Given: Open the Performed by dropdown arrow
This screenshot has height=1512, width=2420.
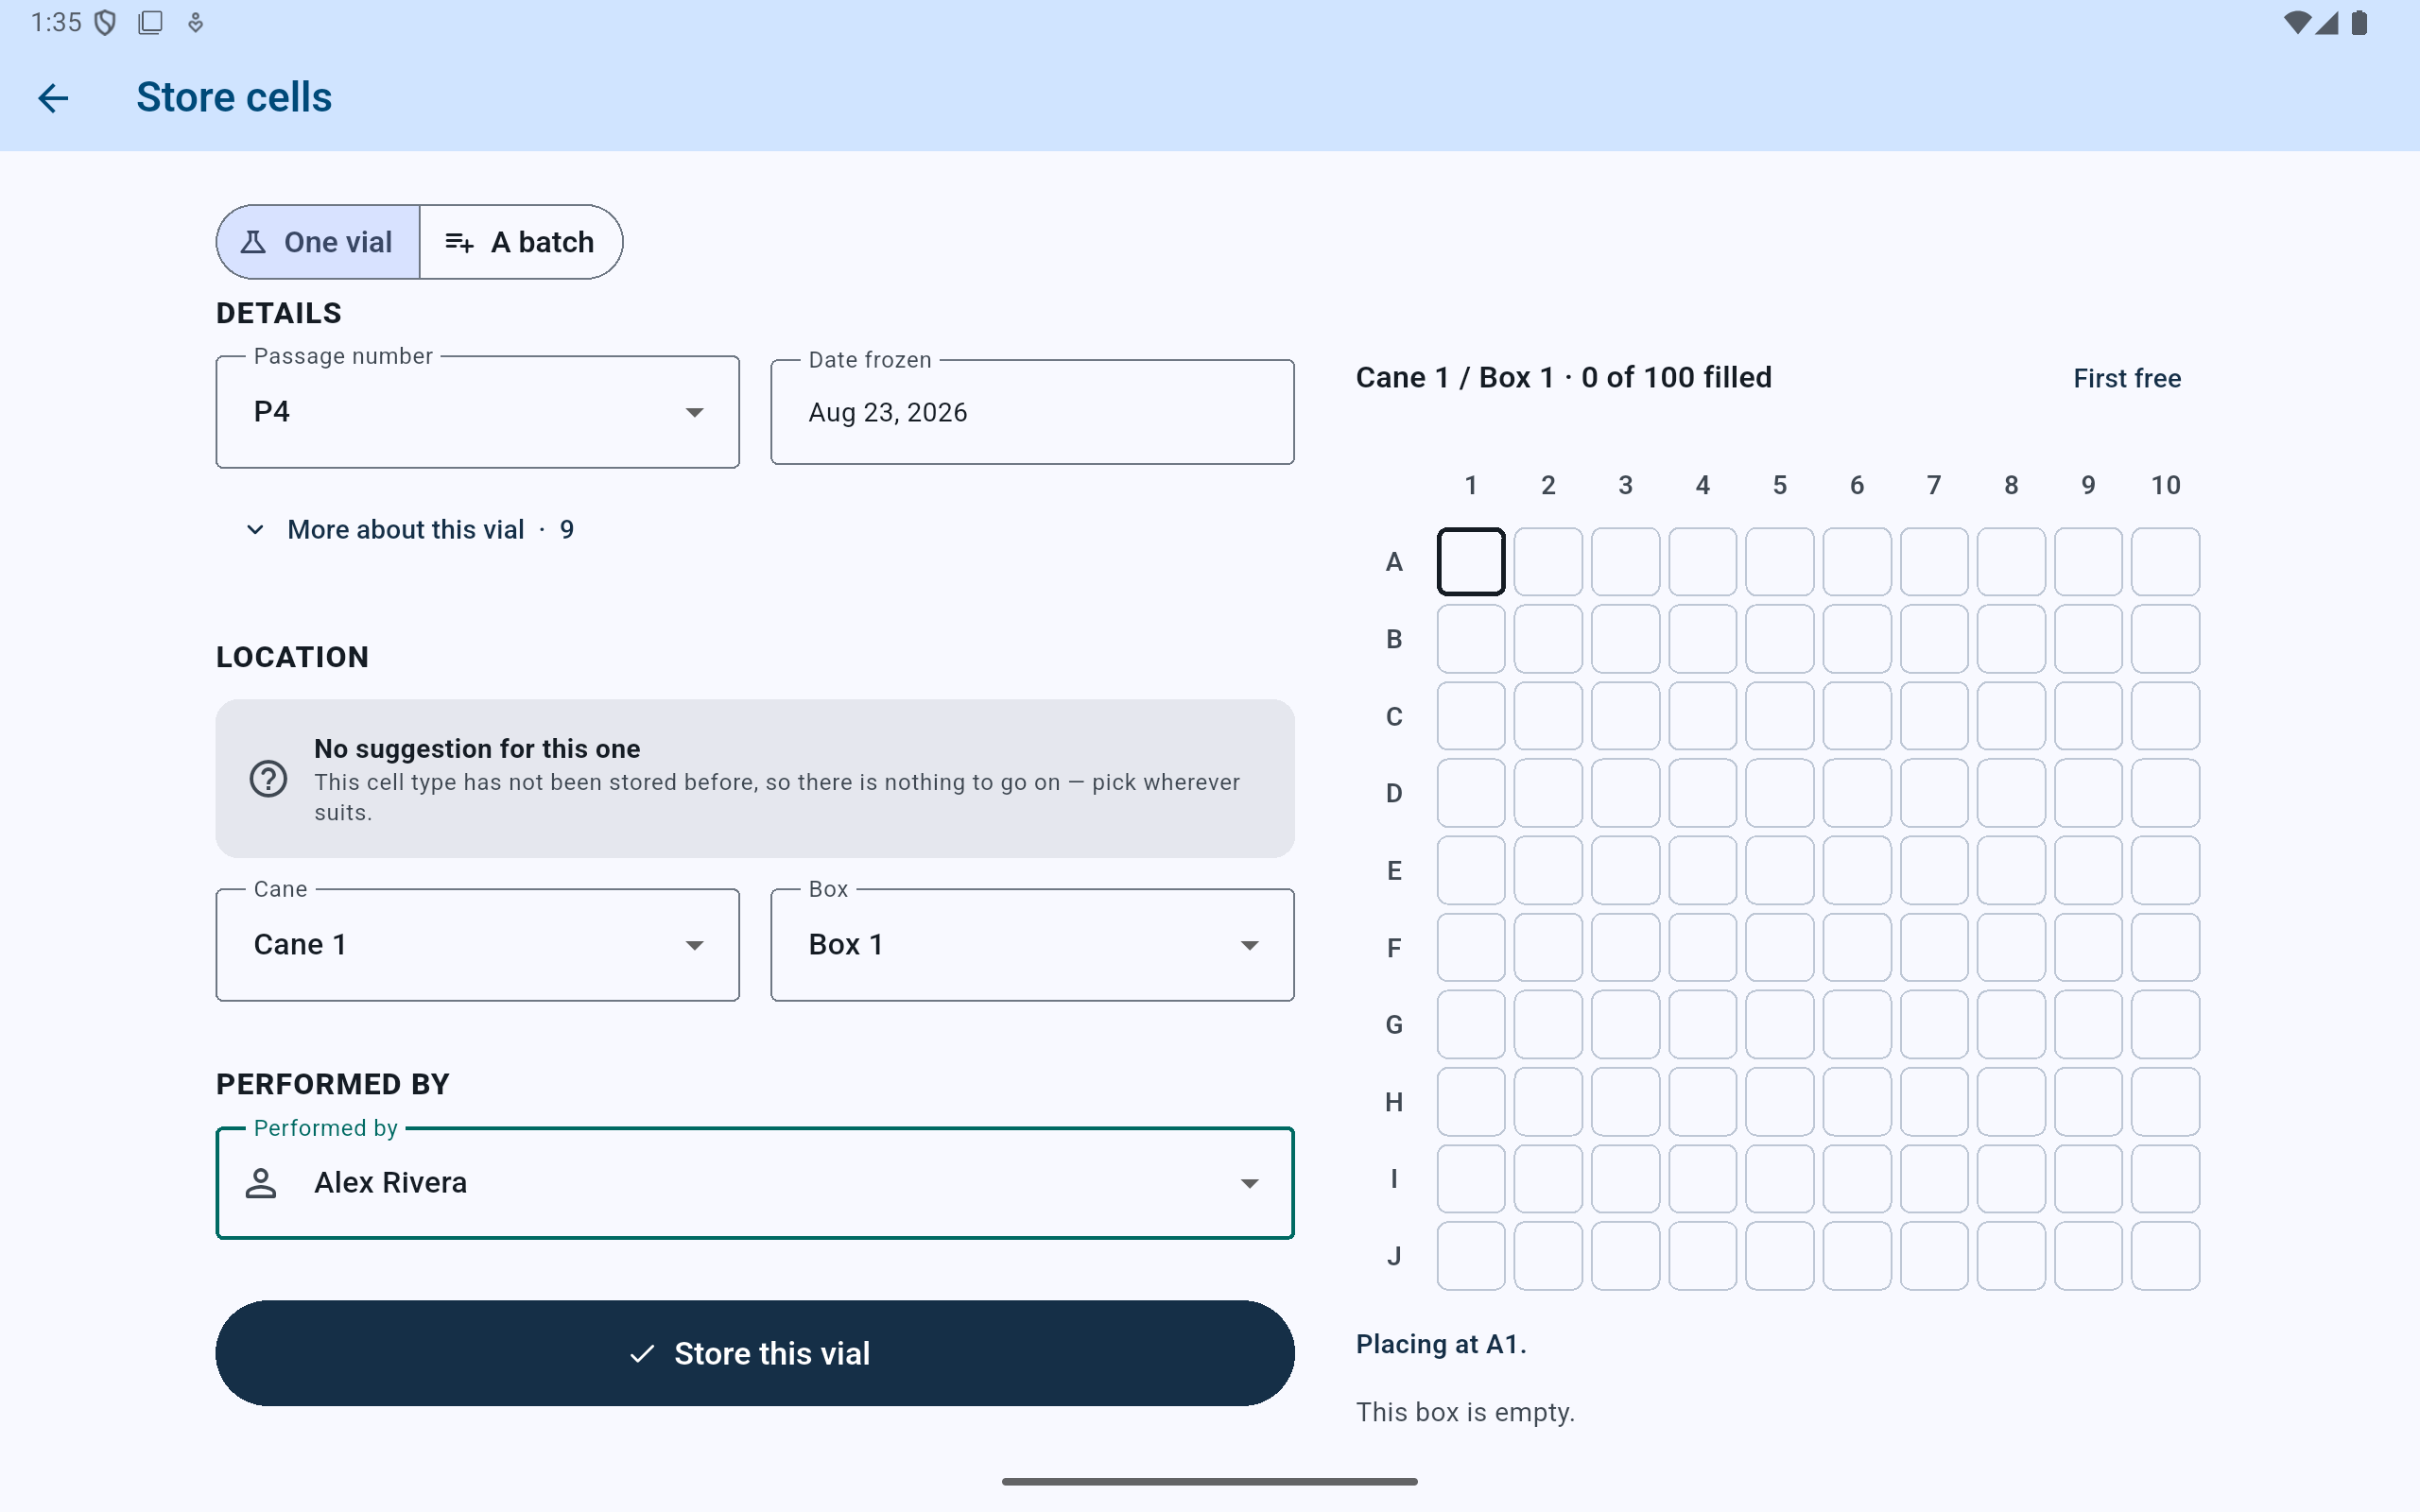Looking at the screenshot, I should click(x=1249, y=1183).
